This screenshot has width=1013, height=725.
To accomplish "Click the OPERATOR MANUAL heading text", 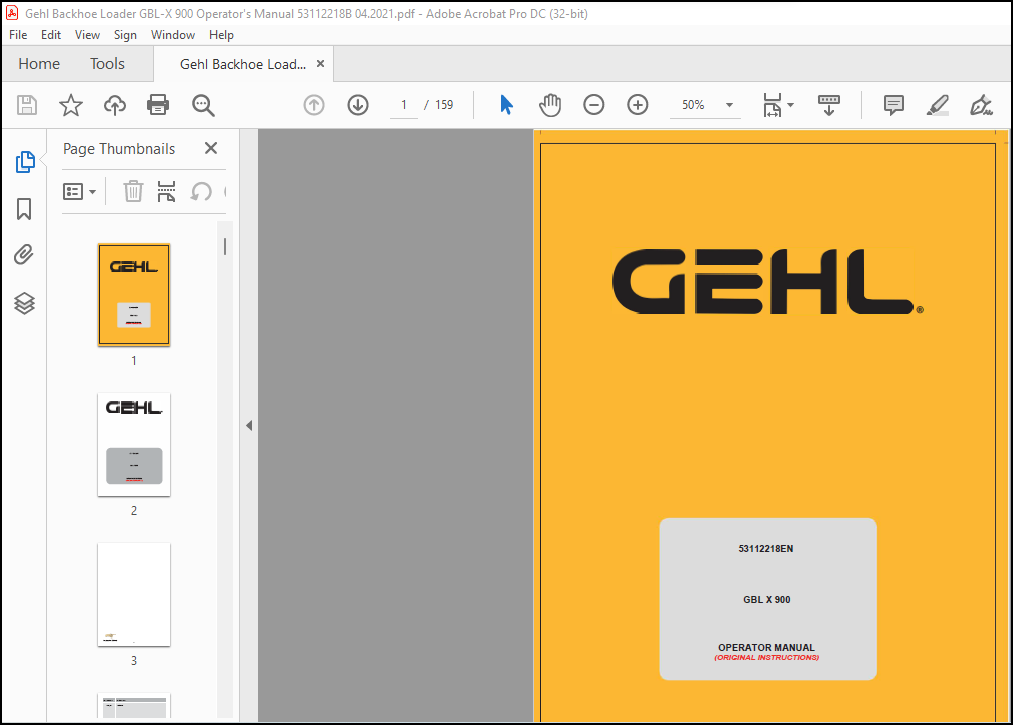I will tap(766, 647).
